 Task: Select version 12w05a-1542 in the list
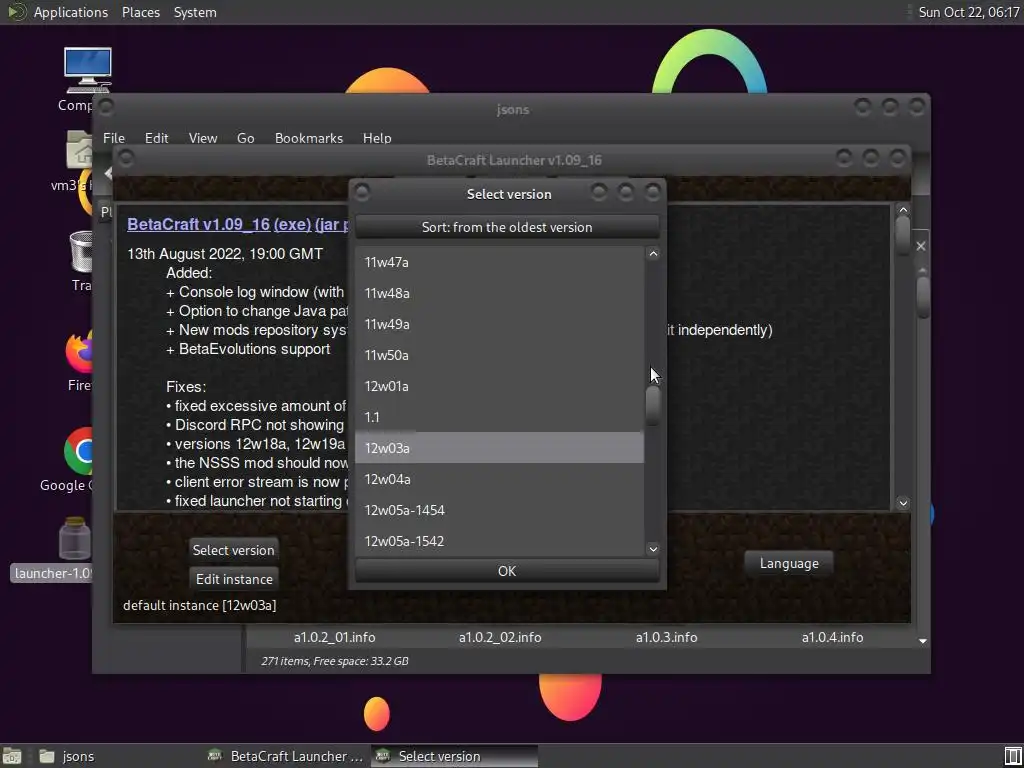[x=499, y=541]
